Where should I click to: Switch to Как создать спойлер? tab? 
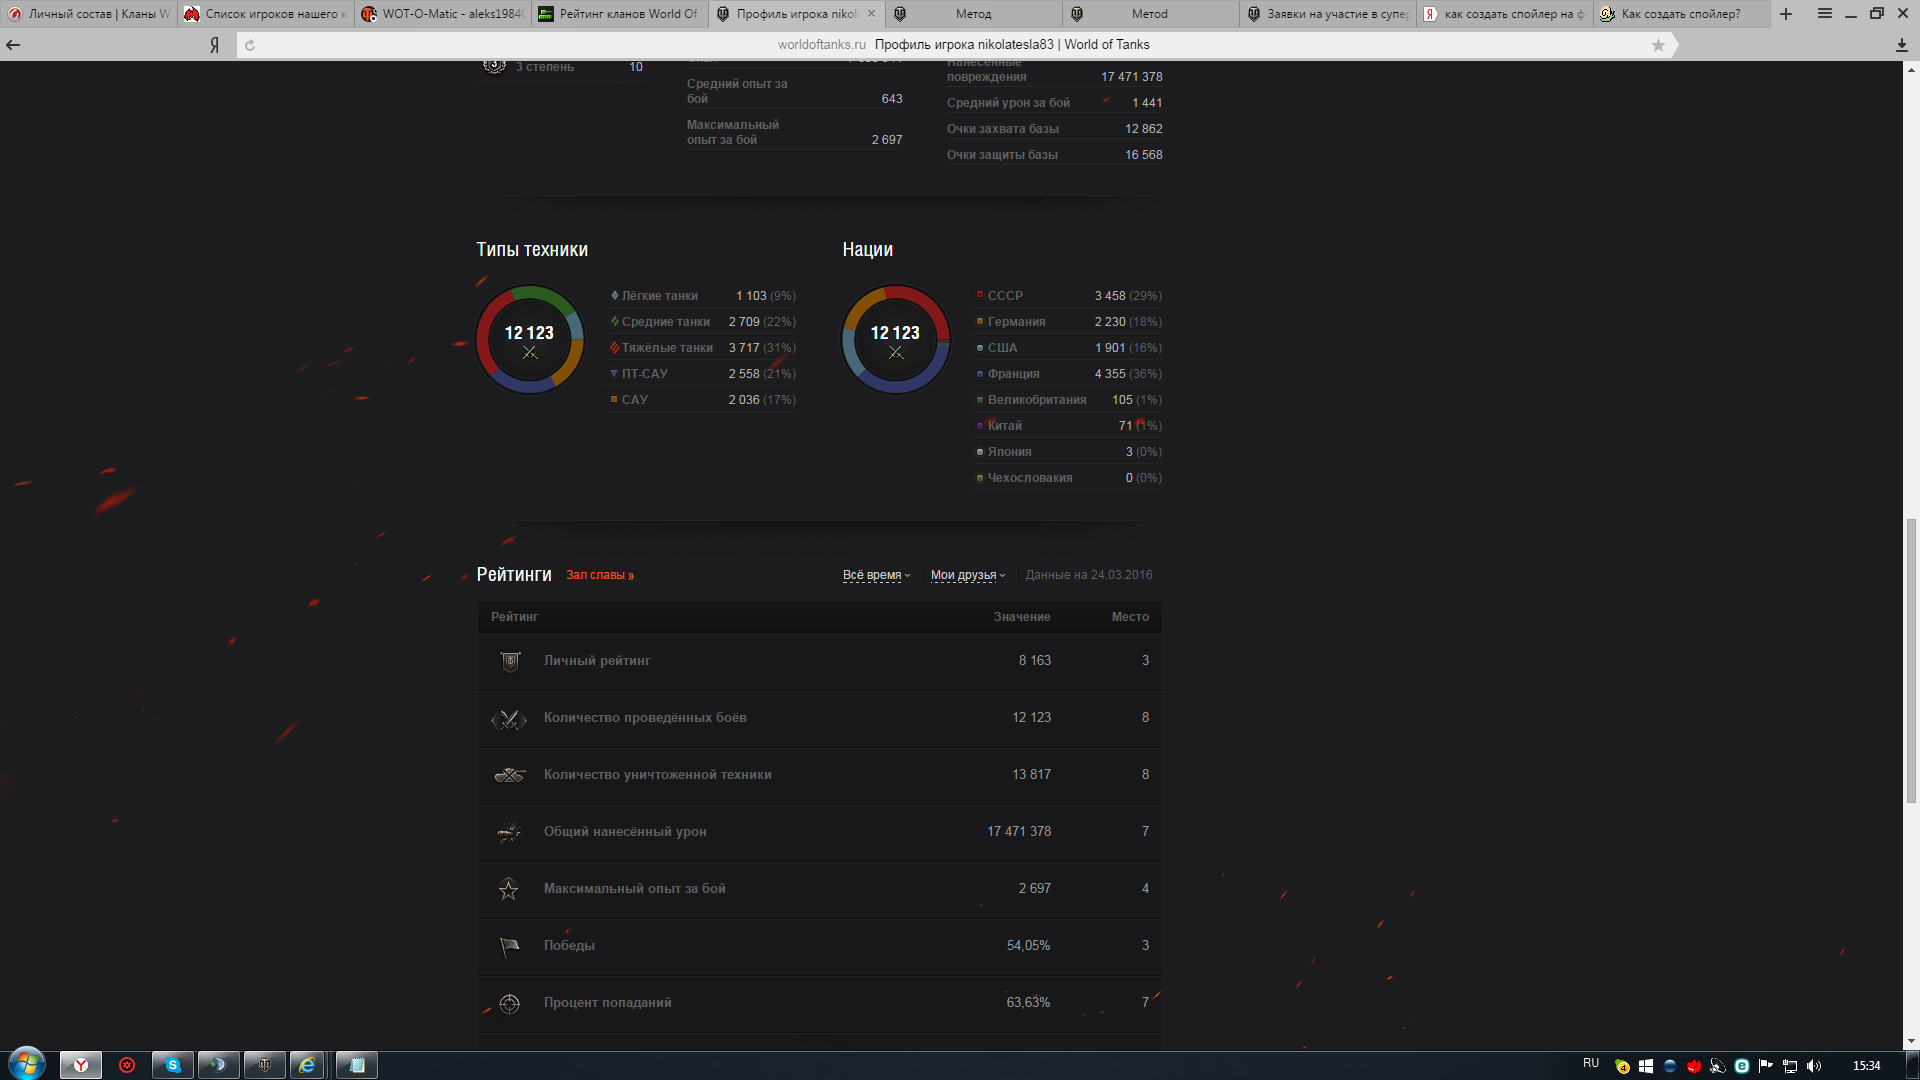1682,14
